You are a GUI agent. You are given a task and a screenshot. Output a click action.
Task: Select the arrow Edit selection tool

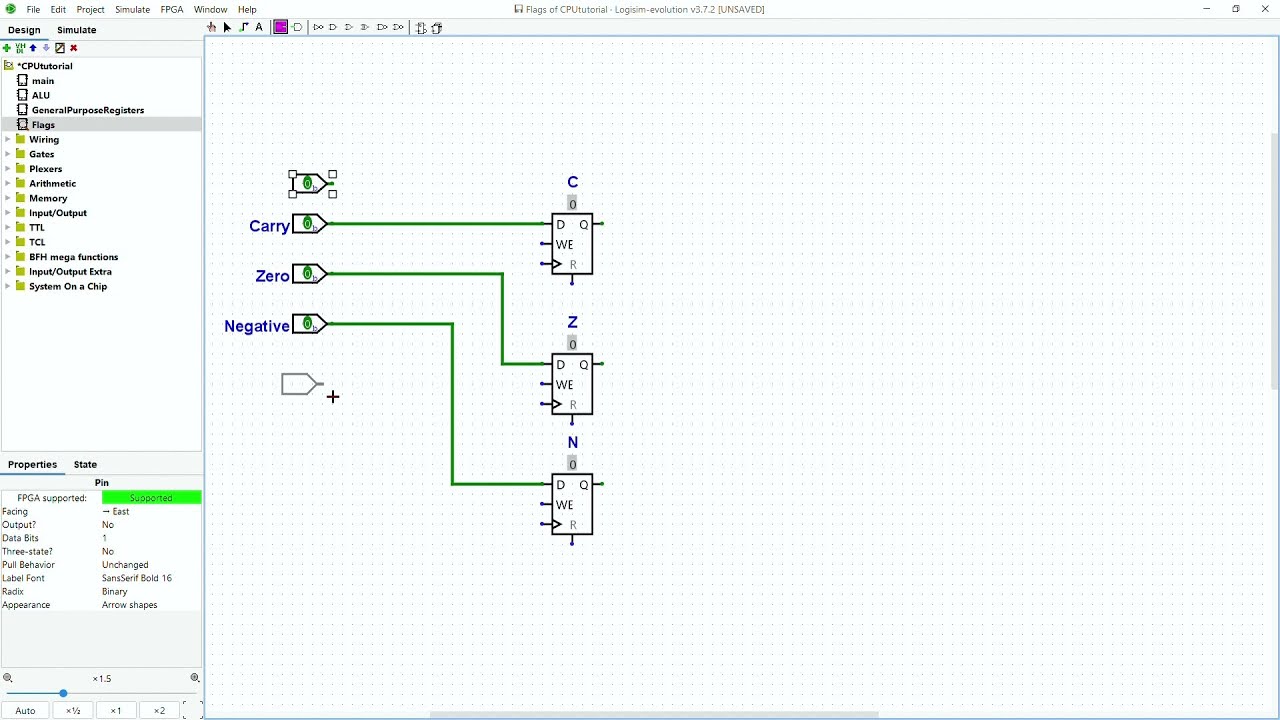pos(227,28)
